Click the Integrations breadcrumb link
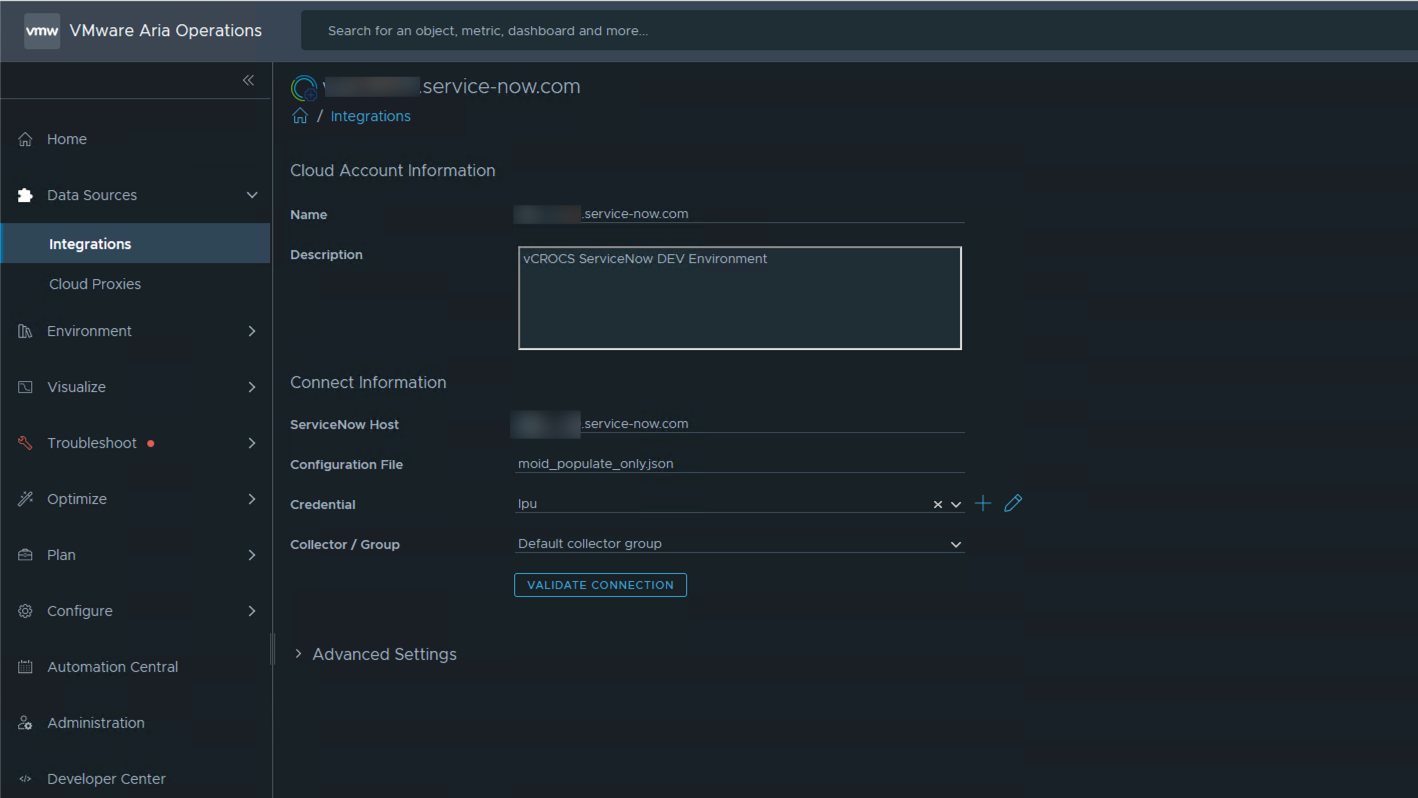This screenshot has width=1418, height=798. pos(370,116)
